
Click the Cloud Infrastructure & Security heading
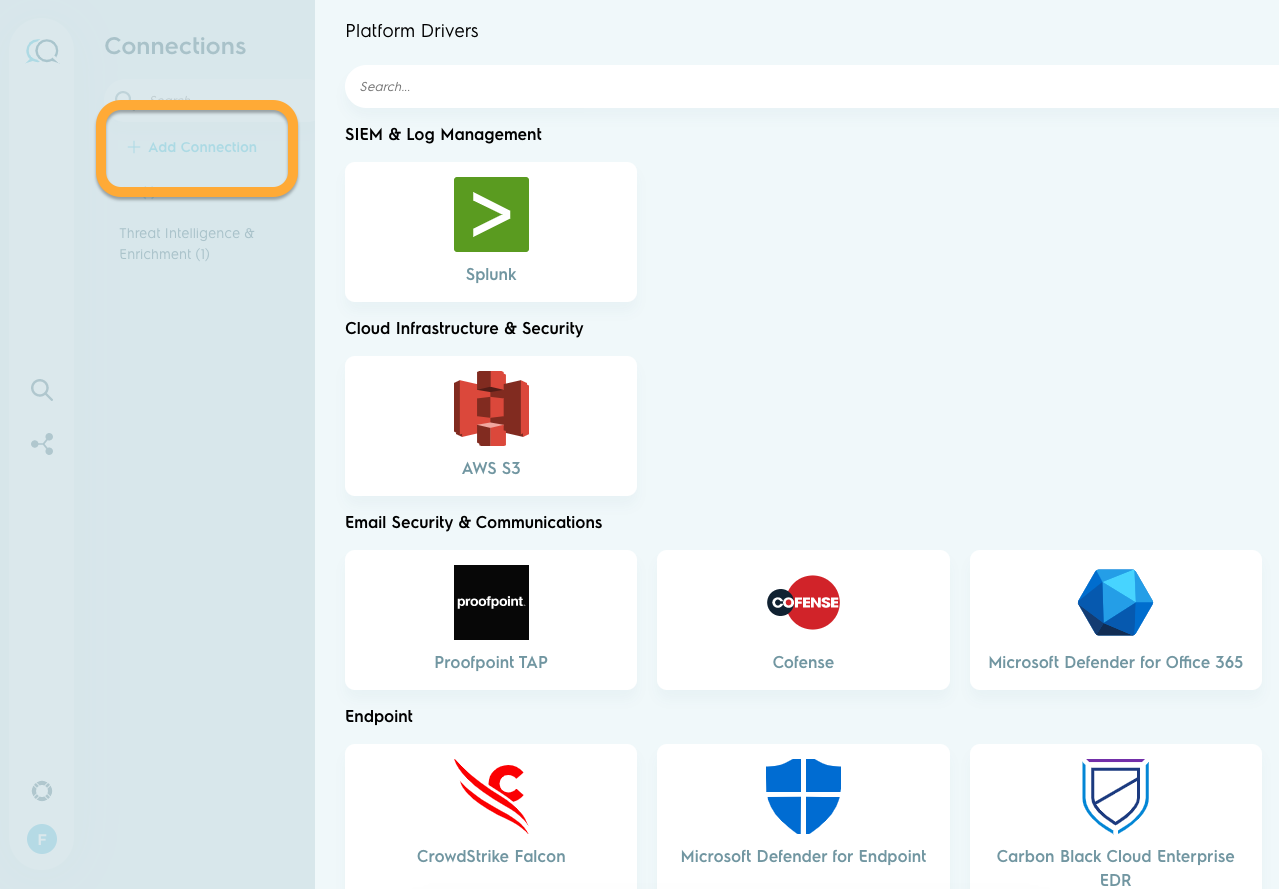coord(464,328)
